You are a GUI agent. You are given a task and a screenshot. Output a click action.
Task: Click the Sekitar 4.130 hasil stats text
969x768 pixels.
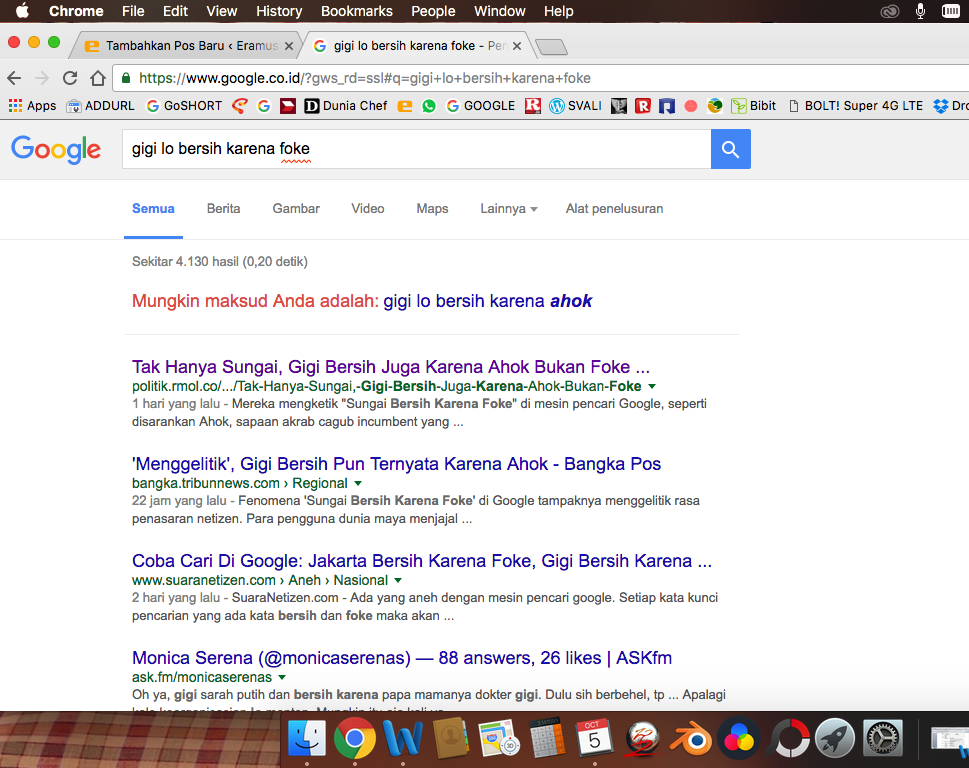219,261
